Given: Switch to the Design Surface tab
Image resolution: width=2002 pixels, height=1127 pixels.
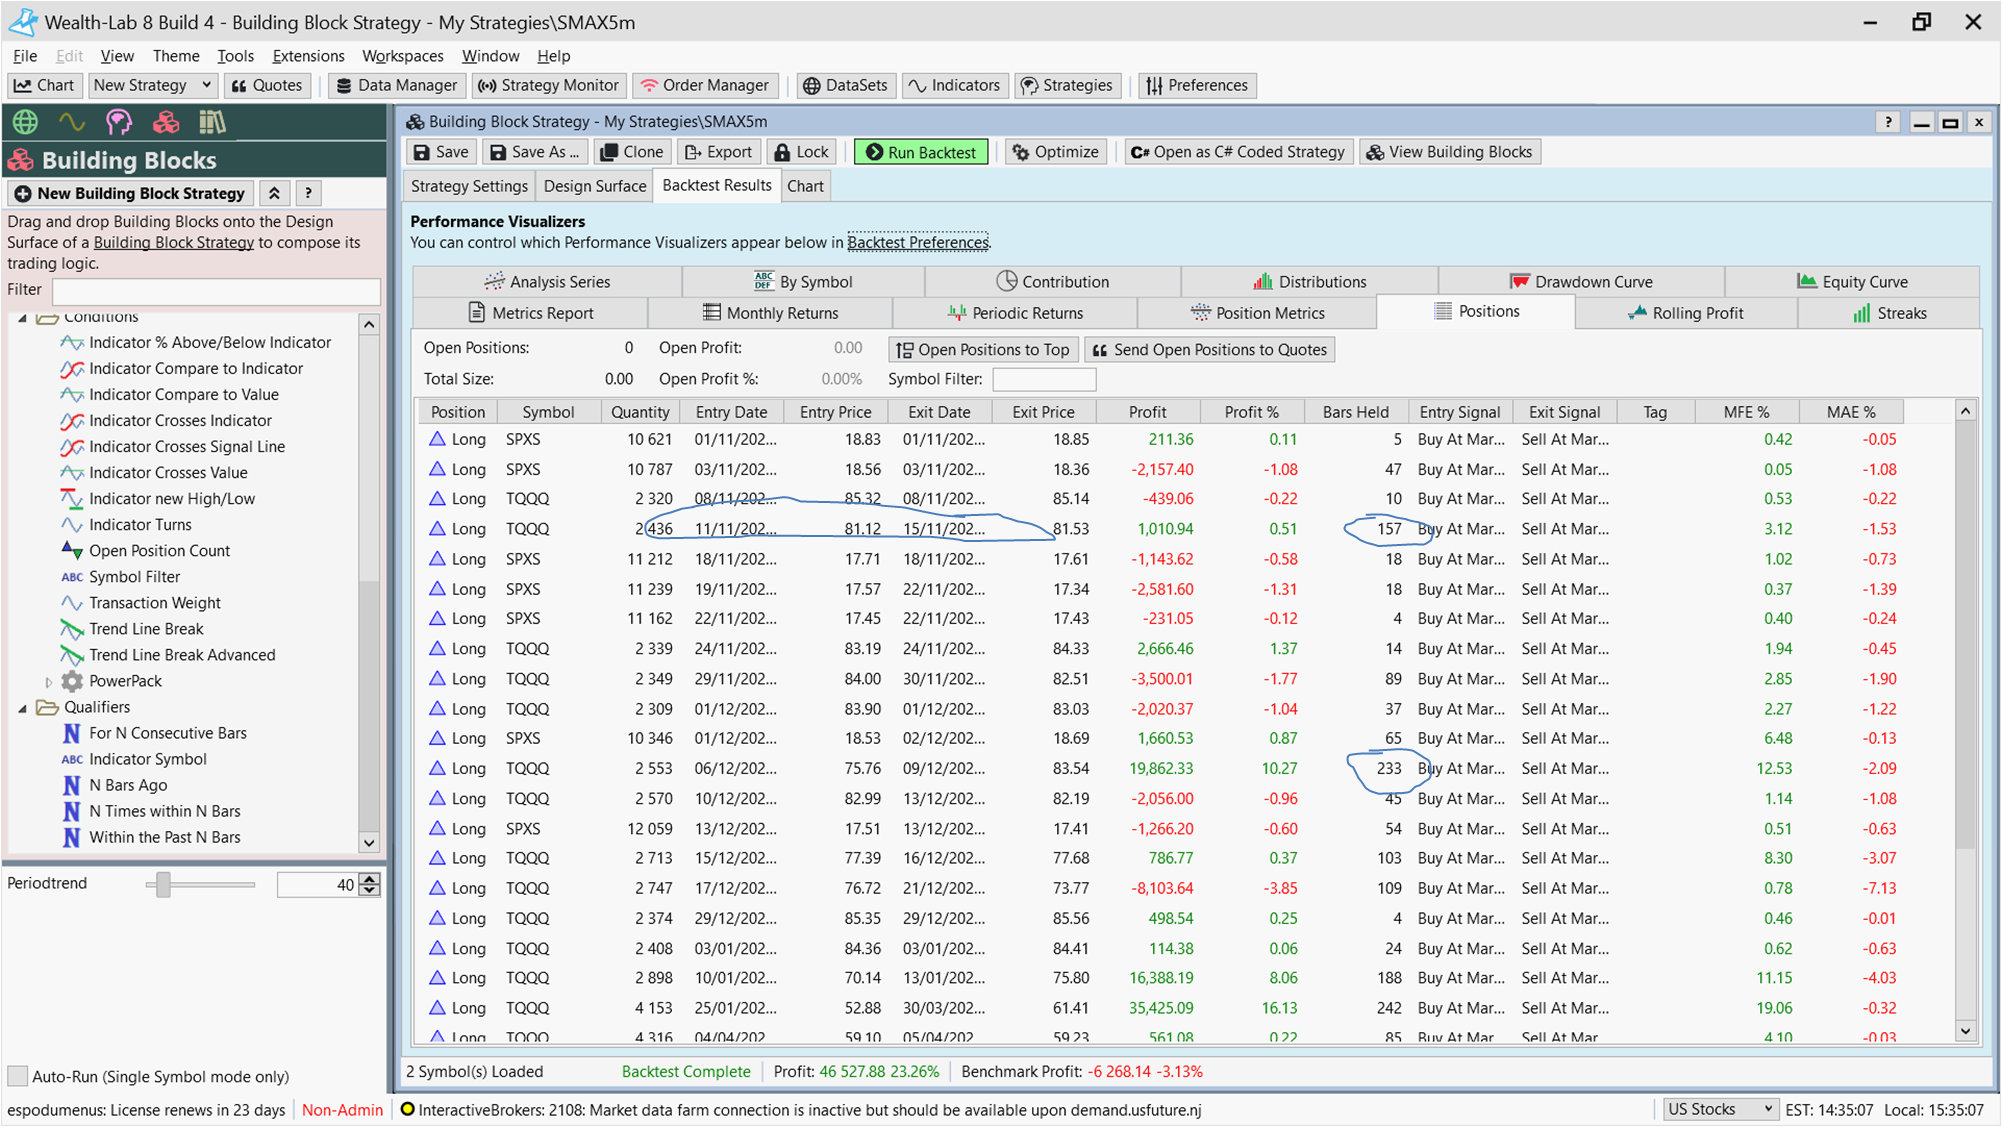Looking at the screenshot, I should tap(595, 186).
